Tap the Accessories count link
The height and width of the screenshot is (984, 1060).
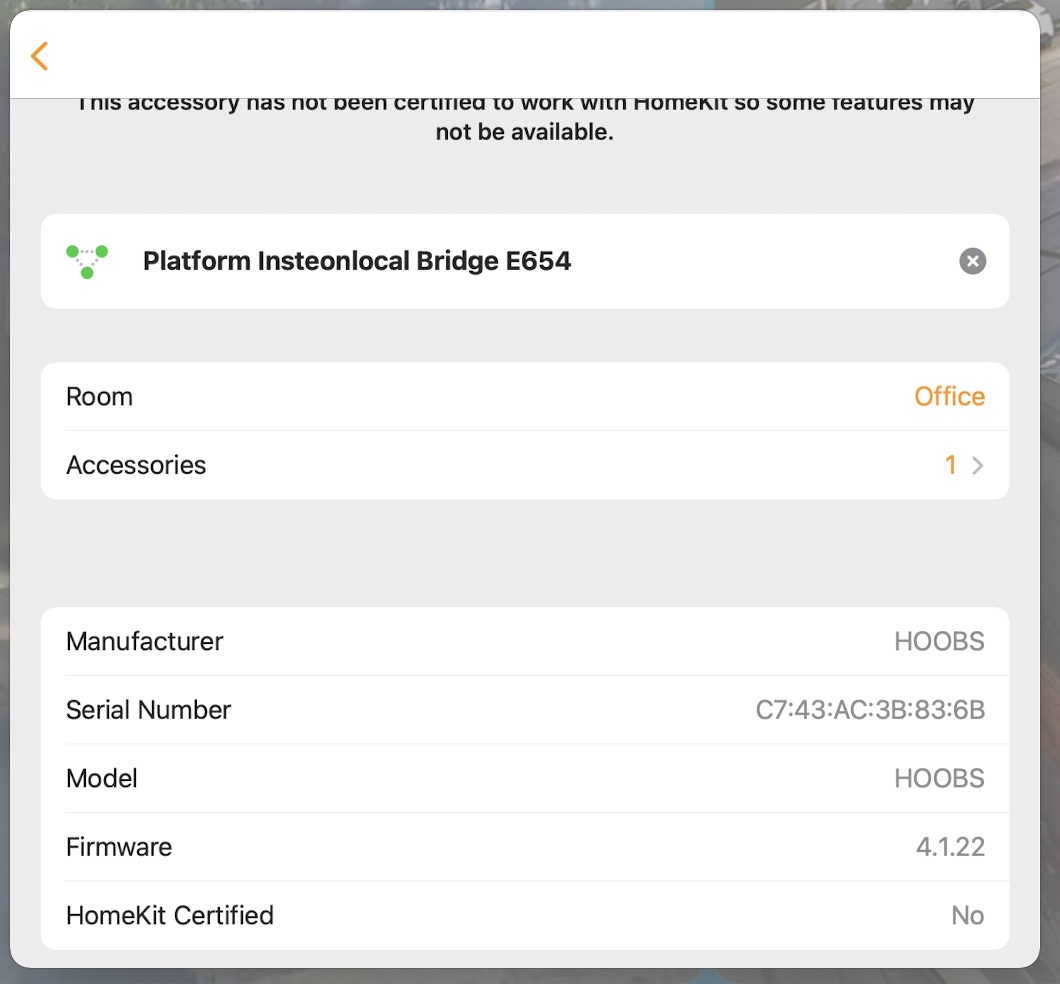click(x=951, y=465)
